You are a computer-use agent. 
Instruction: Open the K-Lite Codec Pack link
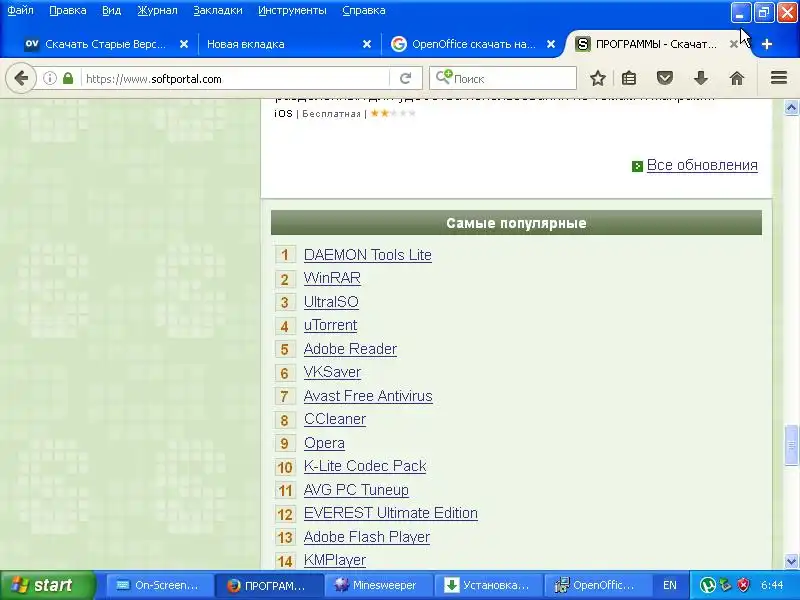[365, 466]
